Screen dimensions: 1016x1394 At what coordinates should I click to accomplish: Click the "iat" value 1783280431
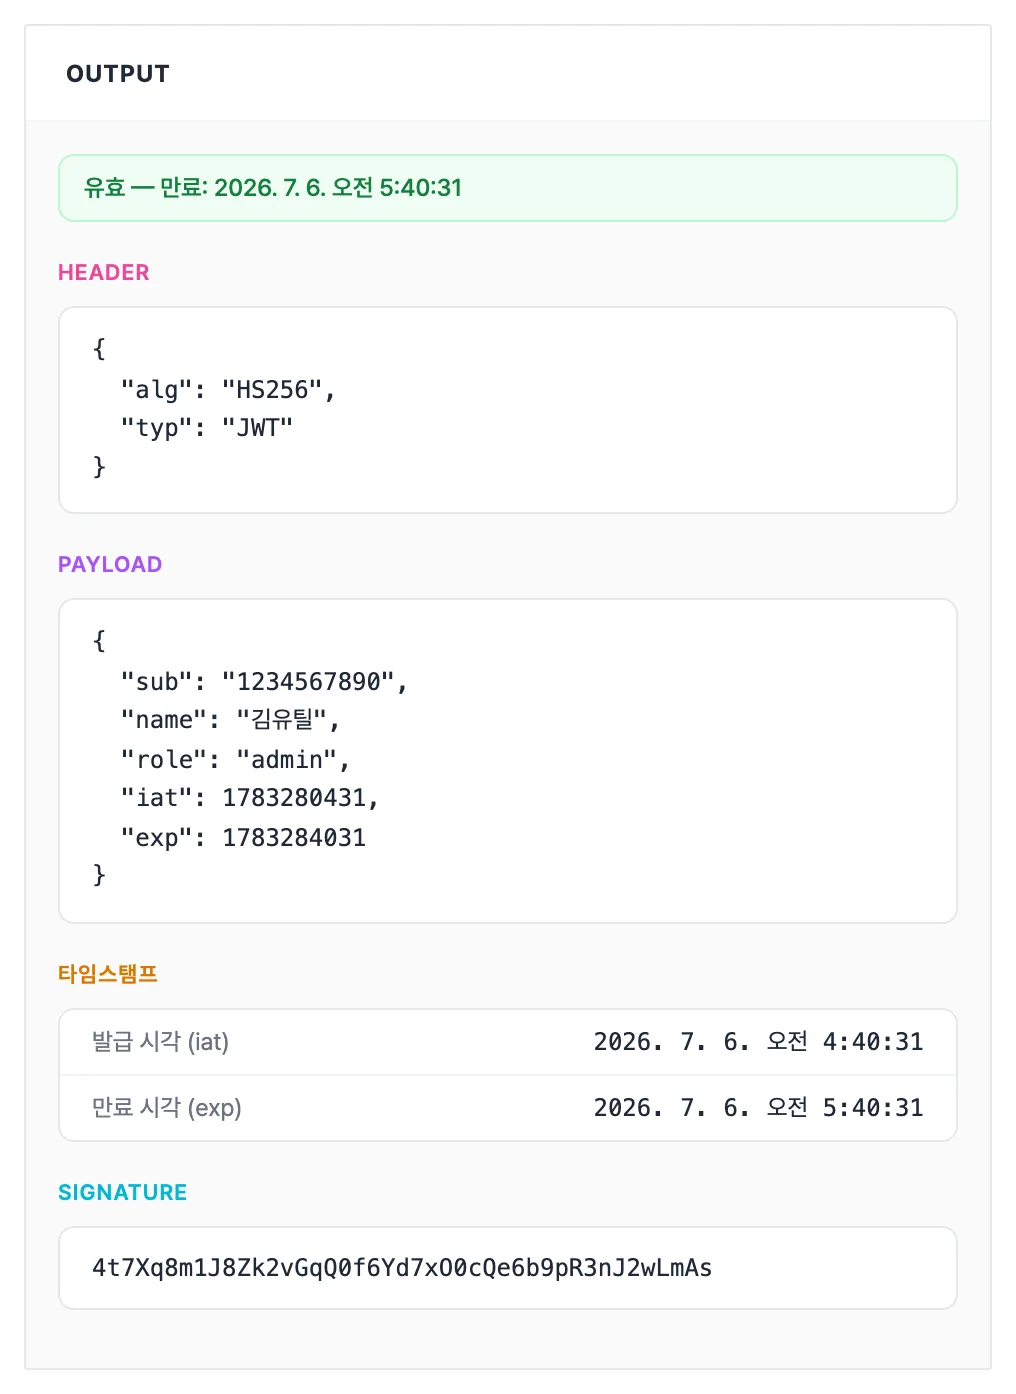click(294, 798)
